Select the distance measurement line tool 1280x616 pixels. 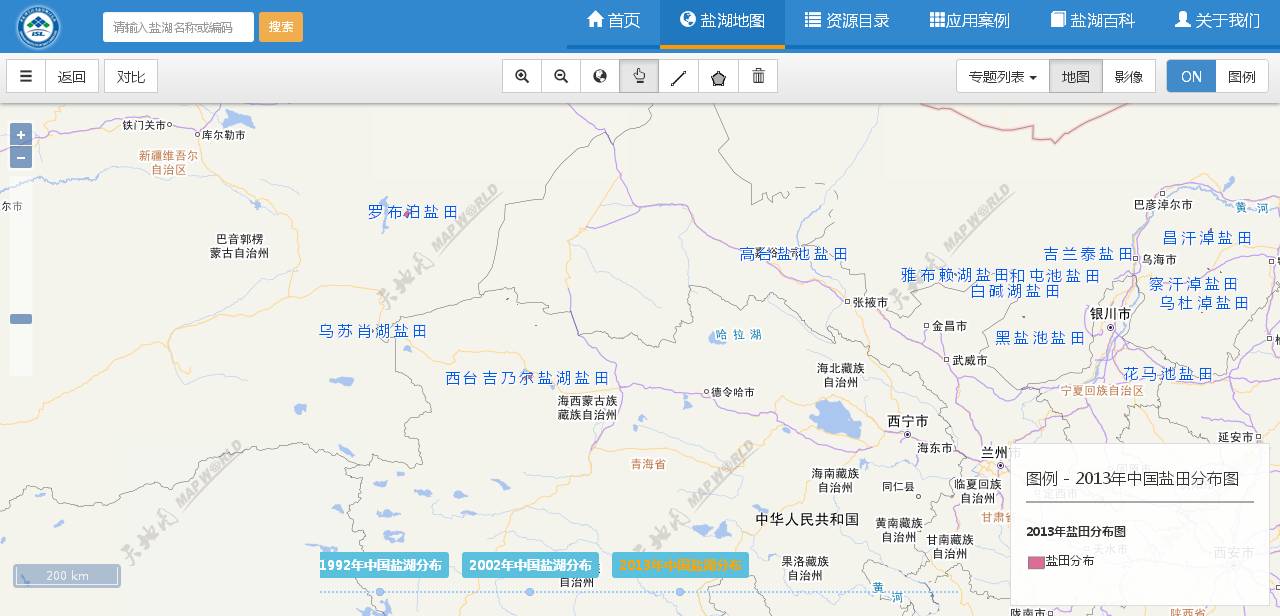tap(679, 76)
